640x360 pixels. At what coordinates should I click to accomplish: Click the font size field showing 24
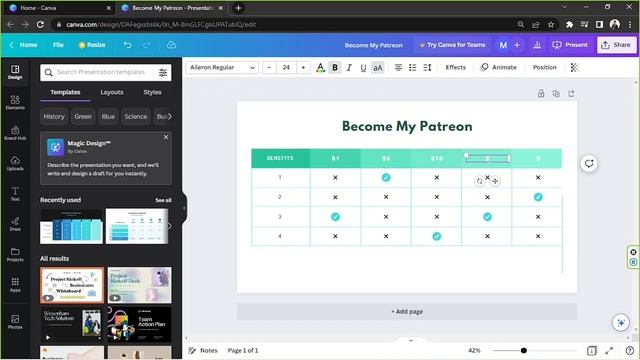286,67
